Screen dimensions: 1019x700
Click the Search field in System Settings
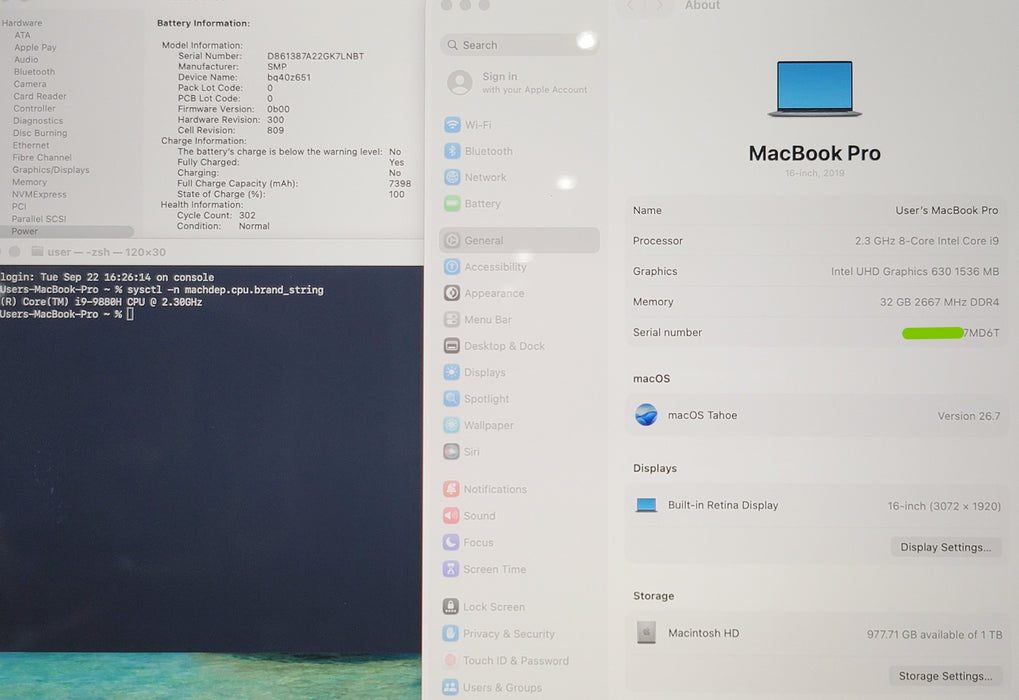click(519, 45)
